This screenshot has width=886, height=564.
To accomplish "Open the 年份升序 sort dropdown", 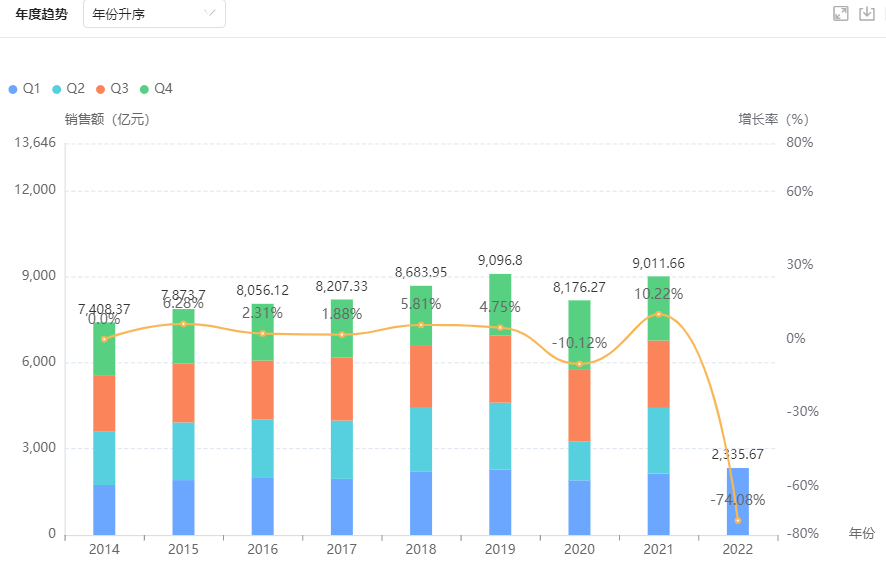I will pos(154,14).
